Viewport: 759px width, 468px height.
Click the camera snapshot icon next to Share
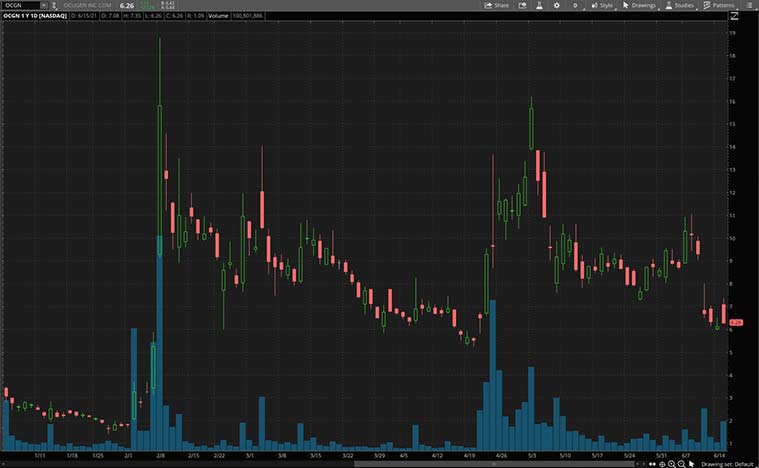pos(522,5)
